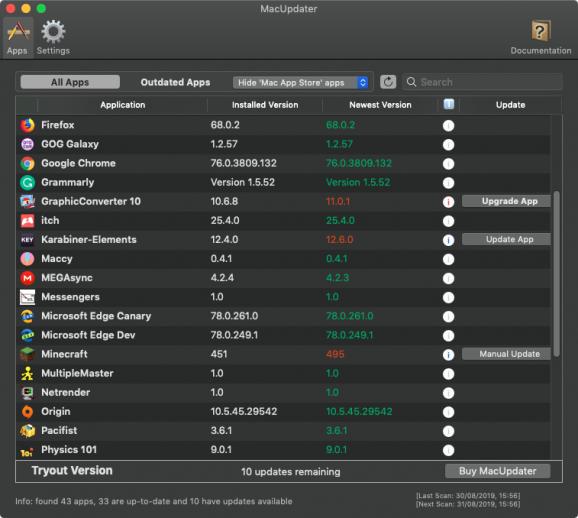This screenshot has width=578, height=518.
Task: Click the GOG Galaxy app icon
Action: [x=27, y=144]
